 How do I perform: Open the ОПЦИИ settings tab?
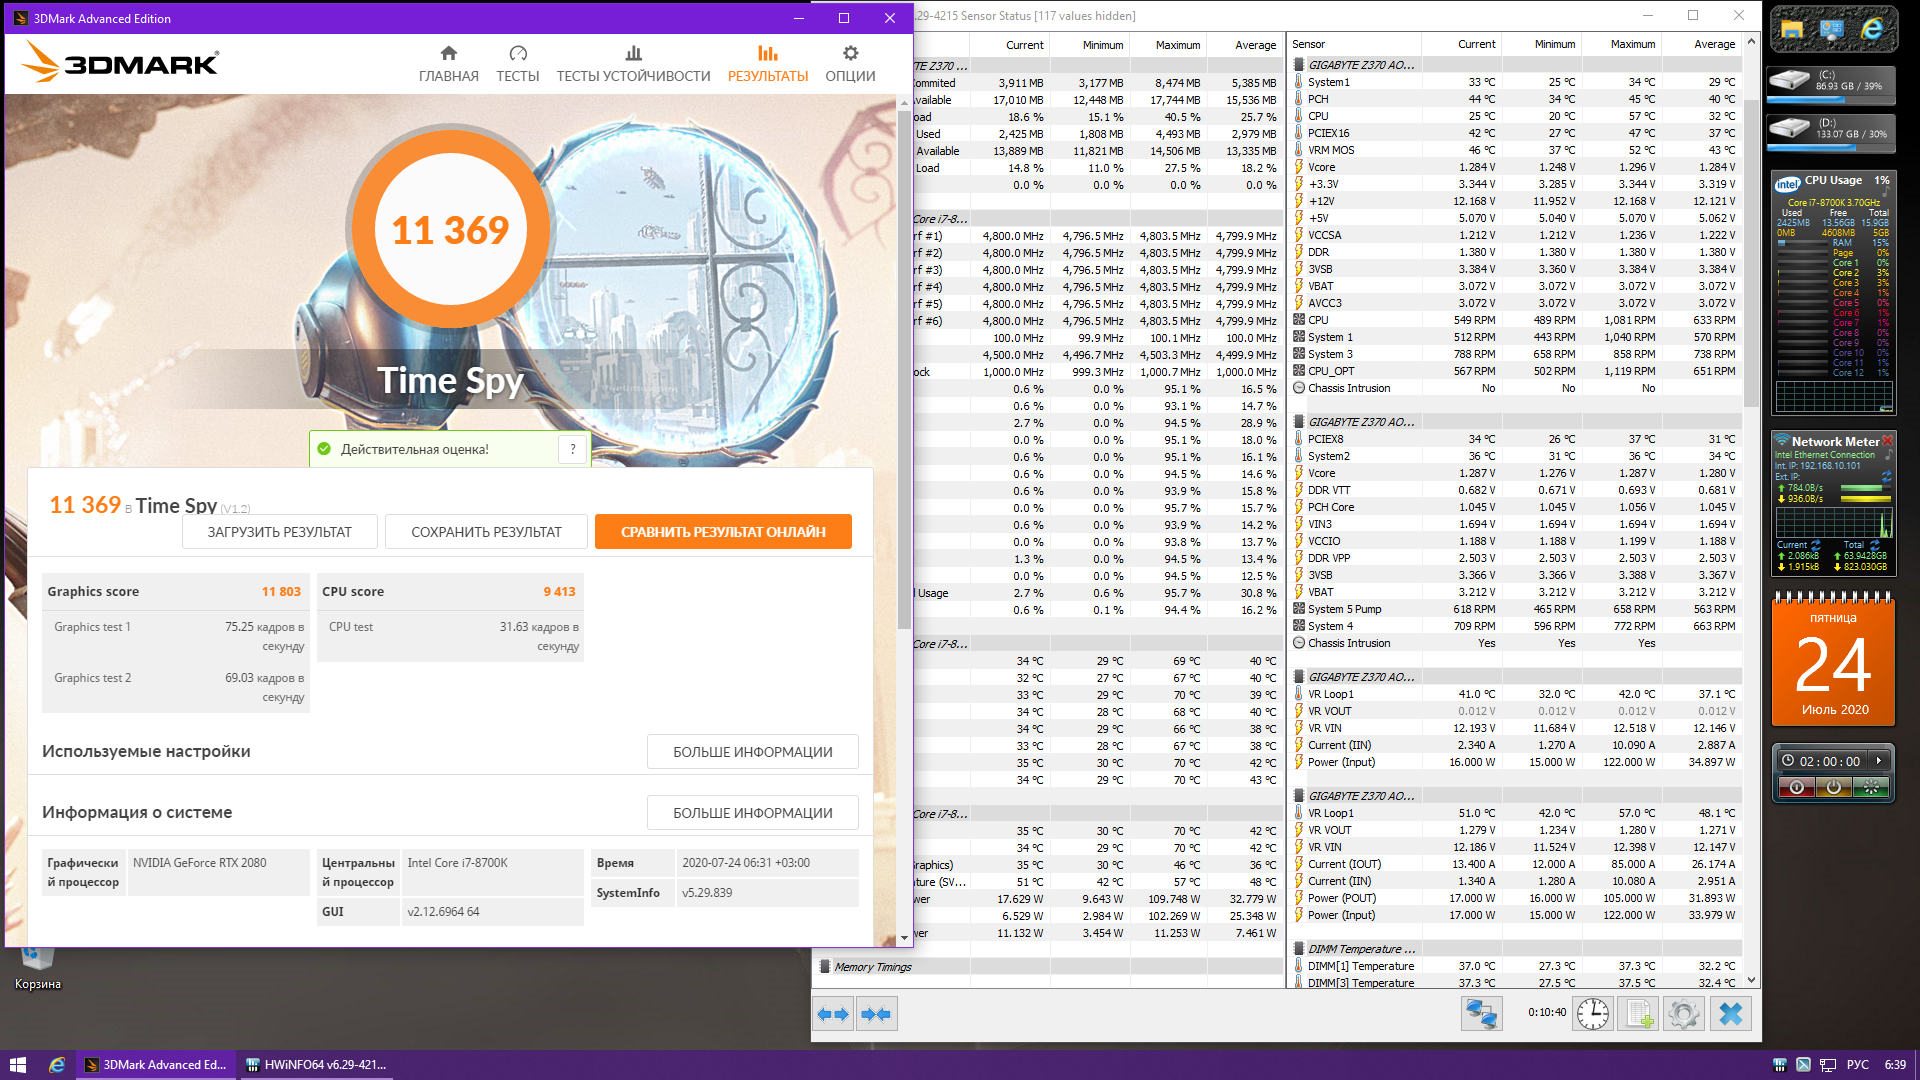click(x=850, y=64)
